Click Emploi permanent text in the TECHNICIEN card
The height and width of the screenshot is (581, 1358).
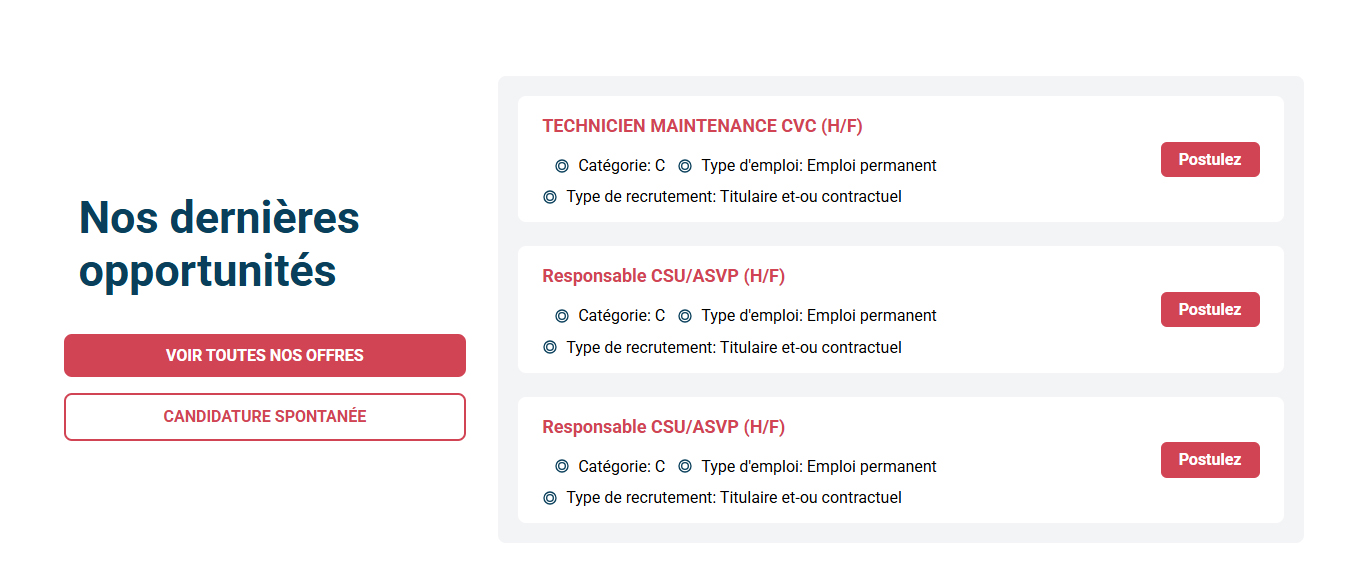(x=871, y=166)
